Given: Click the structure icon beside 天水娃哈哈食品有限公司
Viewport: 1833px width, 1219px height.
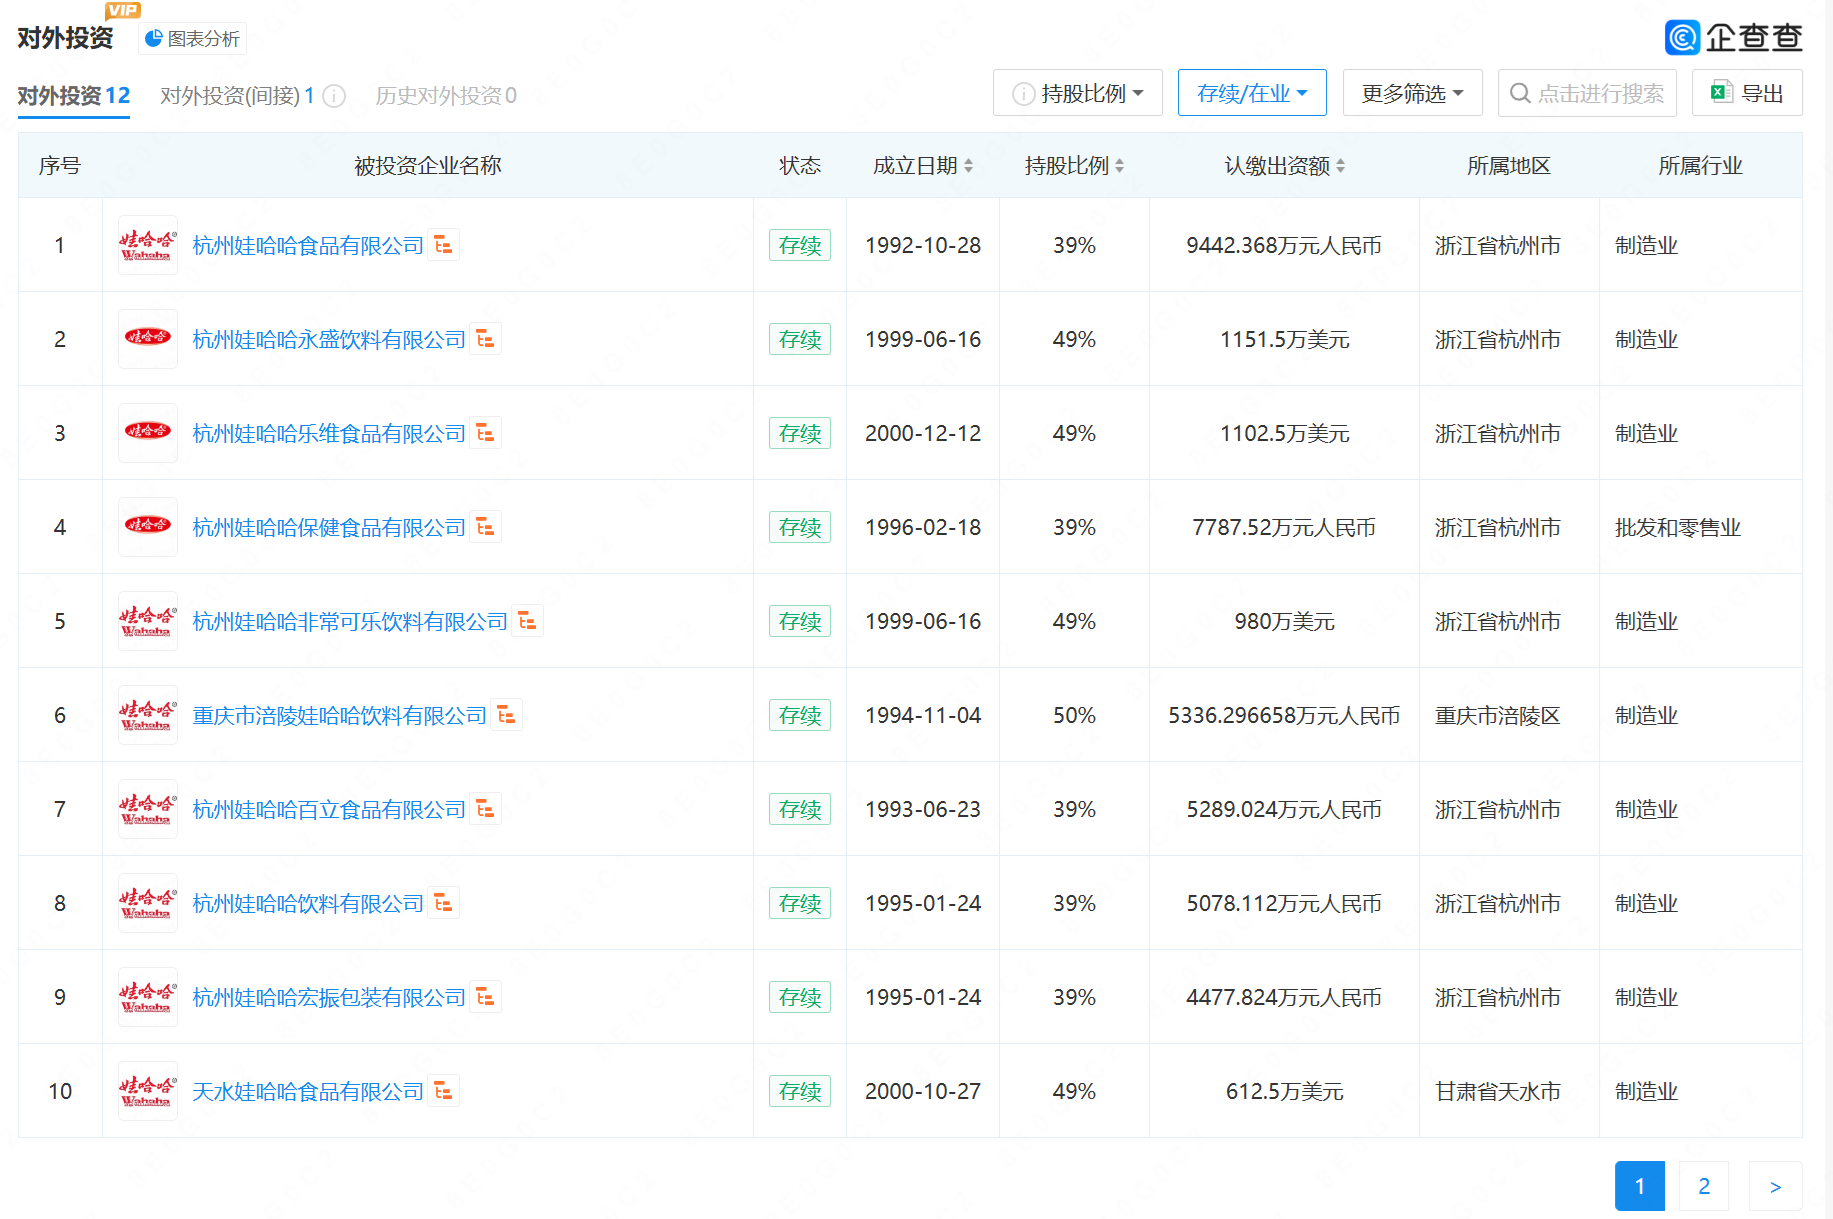Looking at the screenshot, I should (x=443, y=1091).
